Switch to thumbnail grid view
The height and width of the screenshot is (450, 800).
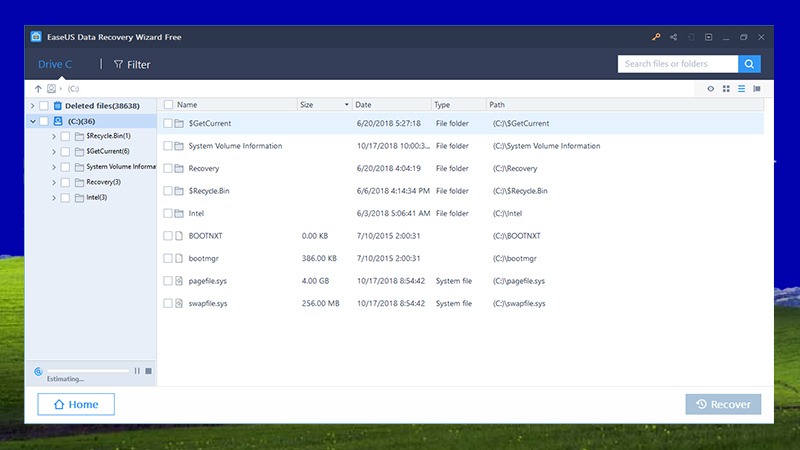tap(726, 89)
